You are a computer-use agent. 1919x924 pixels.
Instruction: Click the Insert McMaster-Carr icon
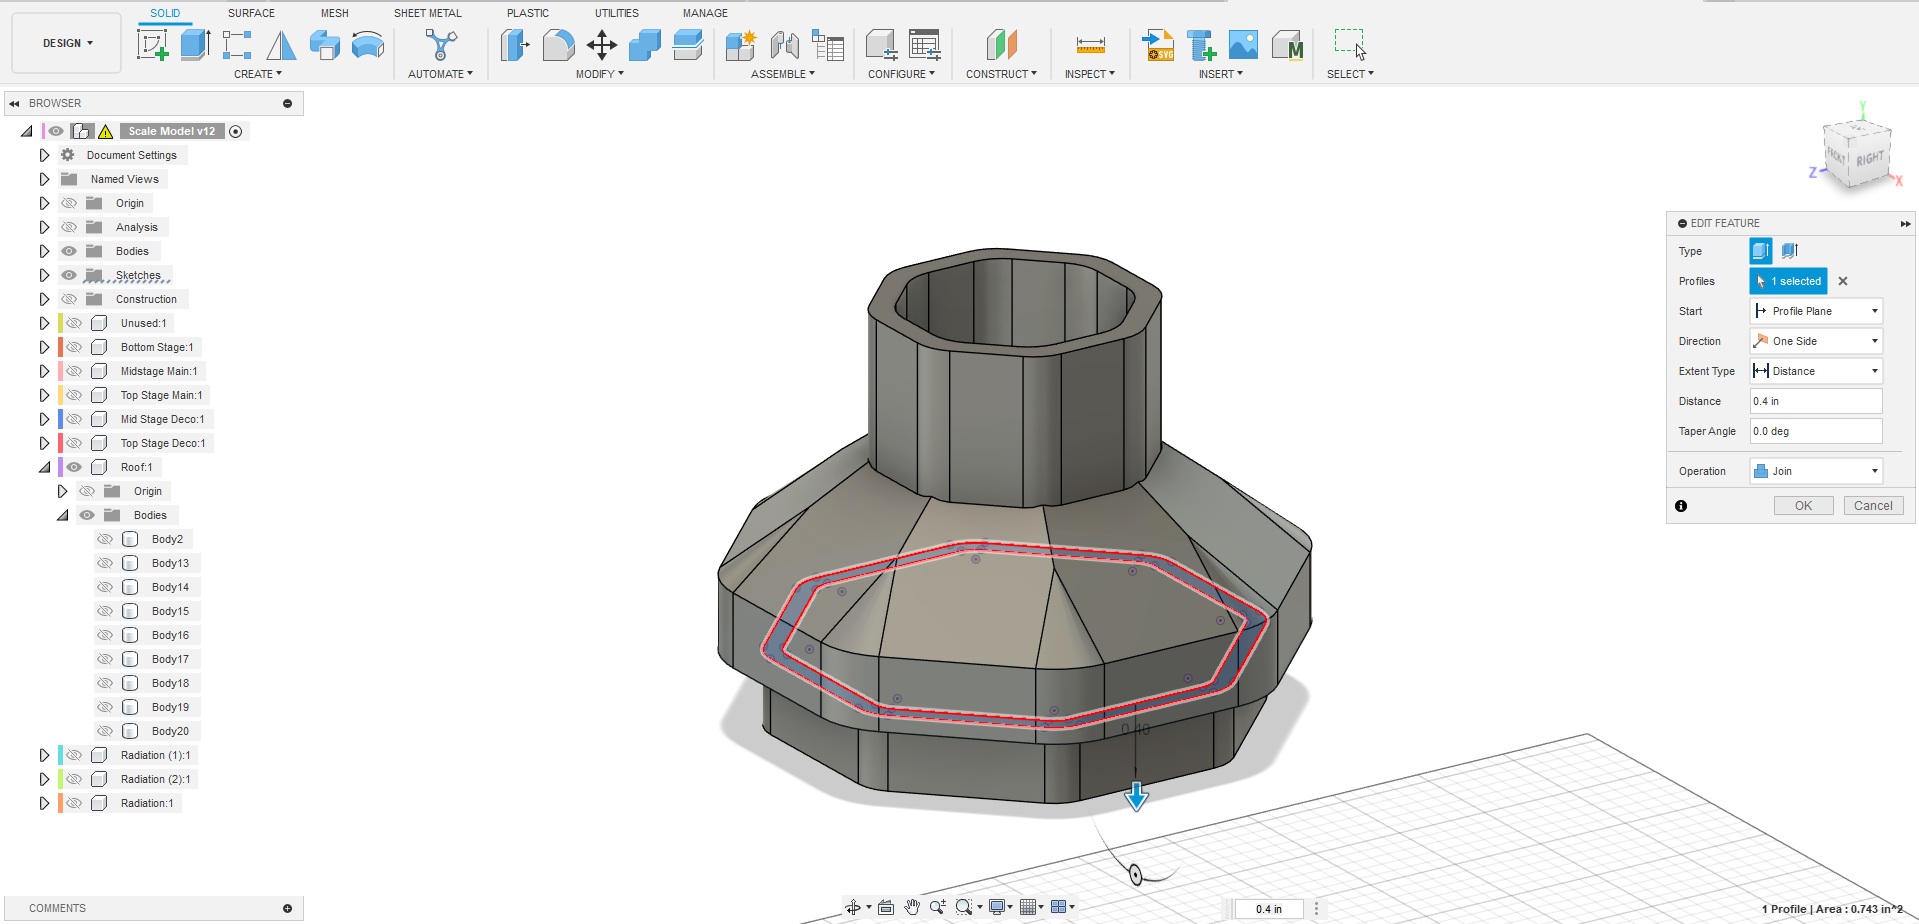(1288, 45)
